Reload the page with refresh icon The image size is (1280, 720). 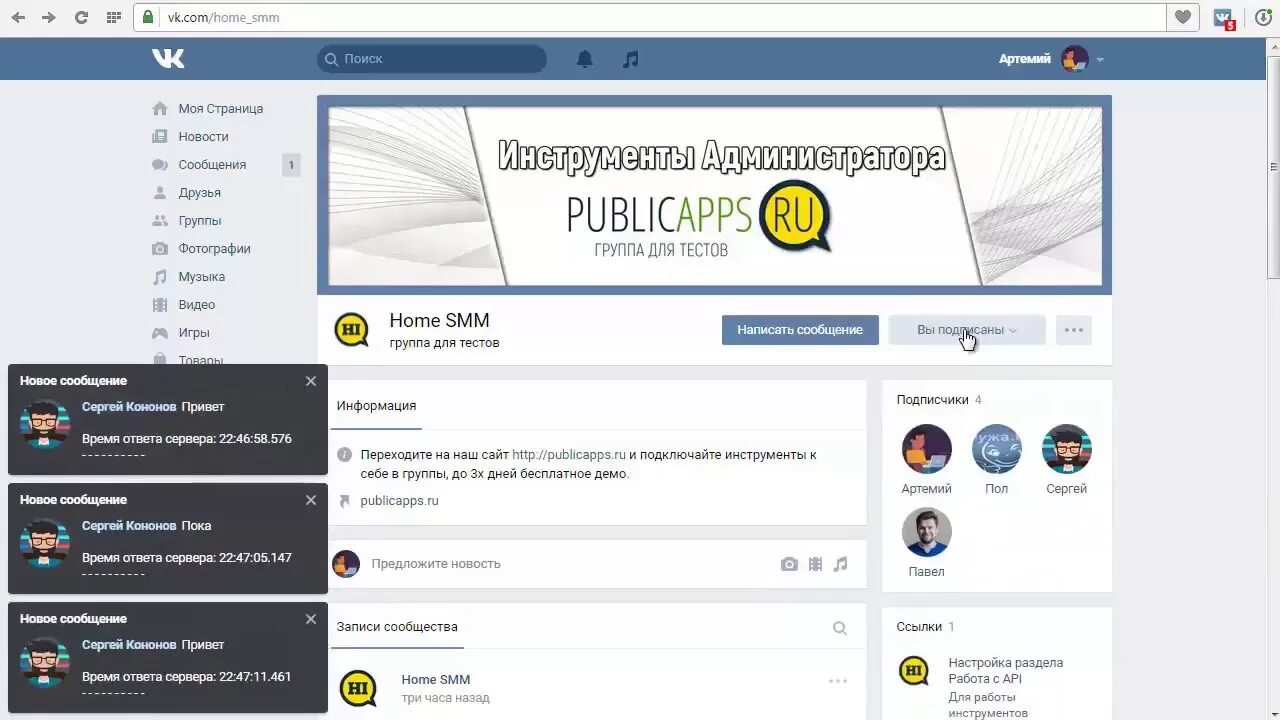tap(82, 17)
